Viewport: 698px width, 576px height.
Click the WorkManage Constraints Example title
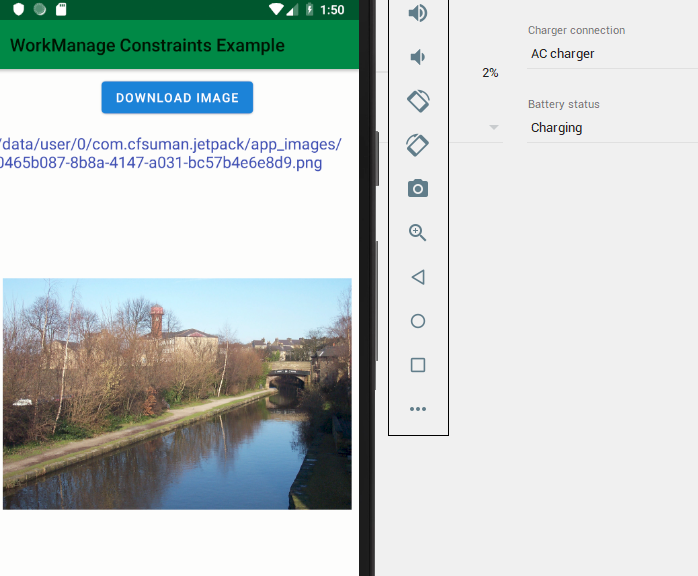coord(147,45)
